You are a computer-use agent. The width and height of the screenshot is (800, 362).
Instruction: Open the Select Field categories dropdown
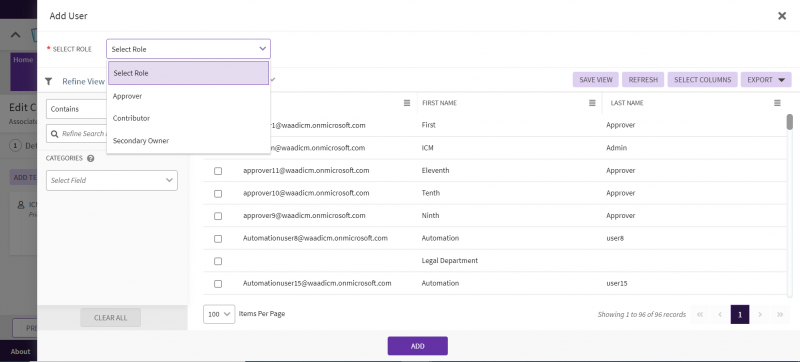click(112, 180)
